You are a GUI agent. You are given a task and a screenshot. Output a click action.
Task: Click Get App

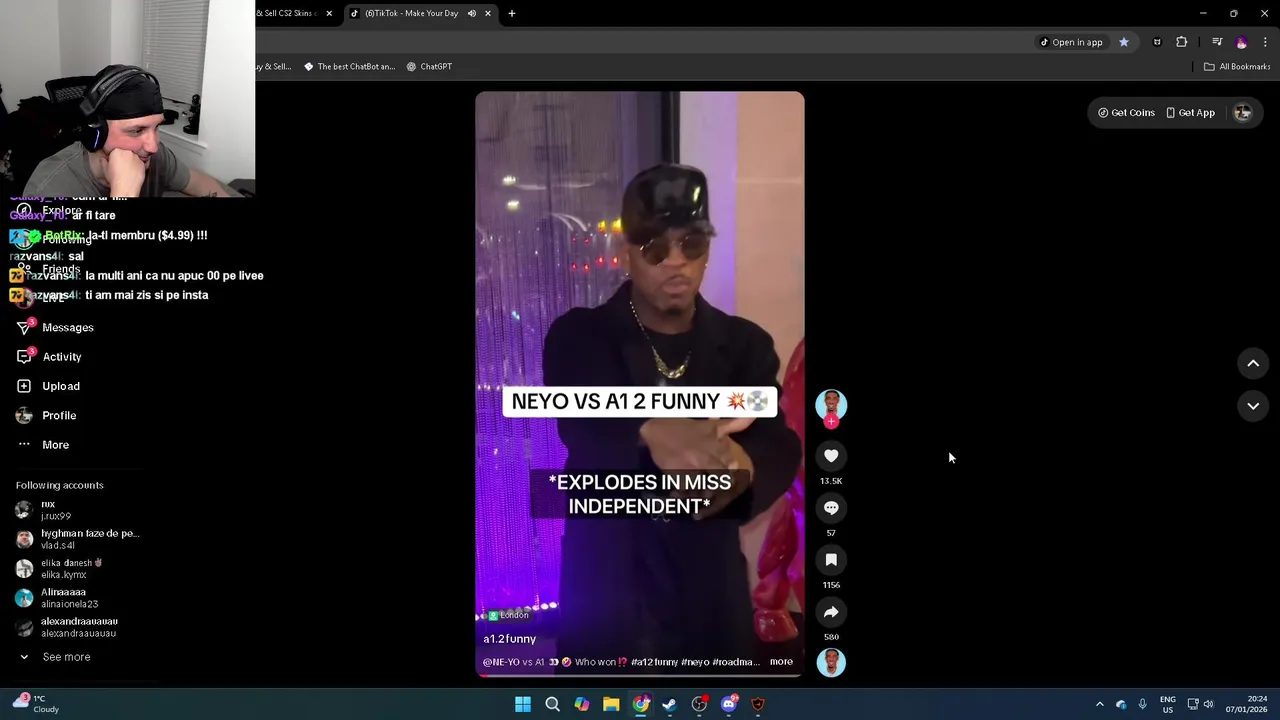1190,113
